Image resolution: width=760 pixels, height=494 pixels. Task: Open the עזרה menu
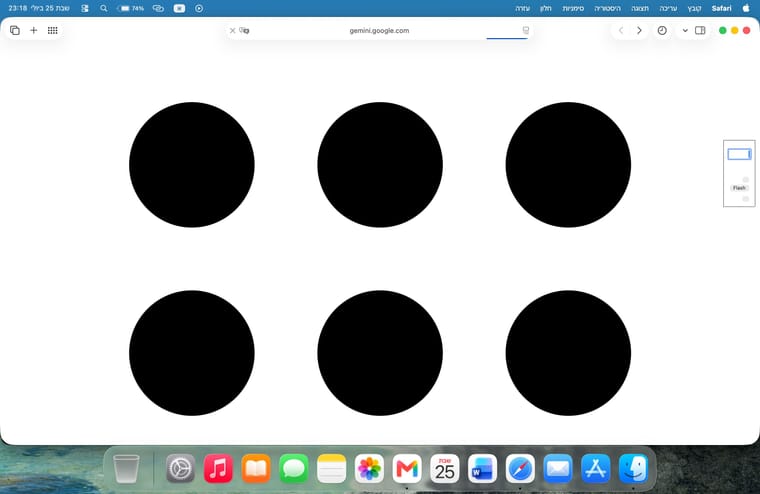pyautogui.click(x=522, y=8)
